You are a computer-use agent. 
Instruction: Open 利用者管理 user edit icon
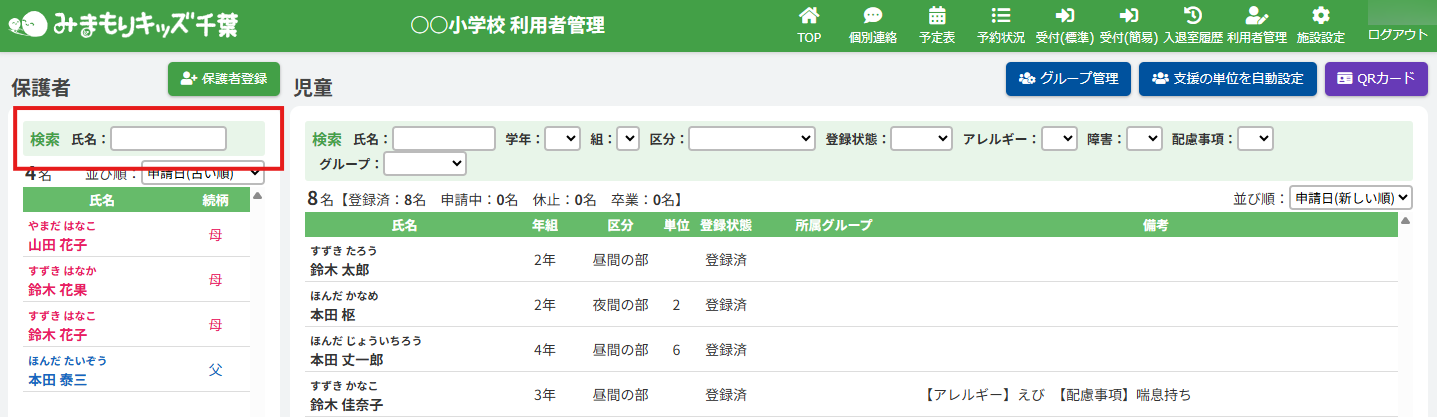pos(1256,16)
